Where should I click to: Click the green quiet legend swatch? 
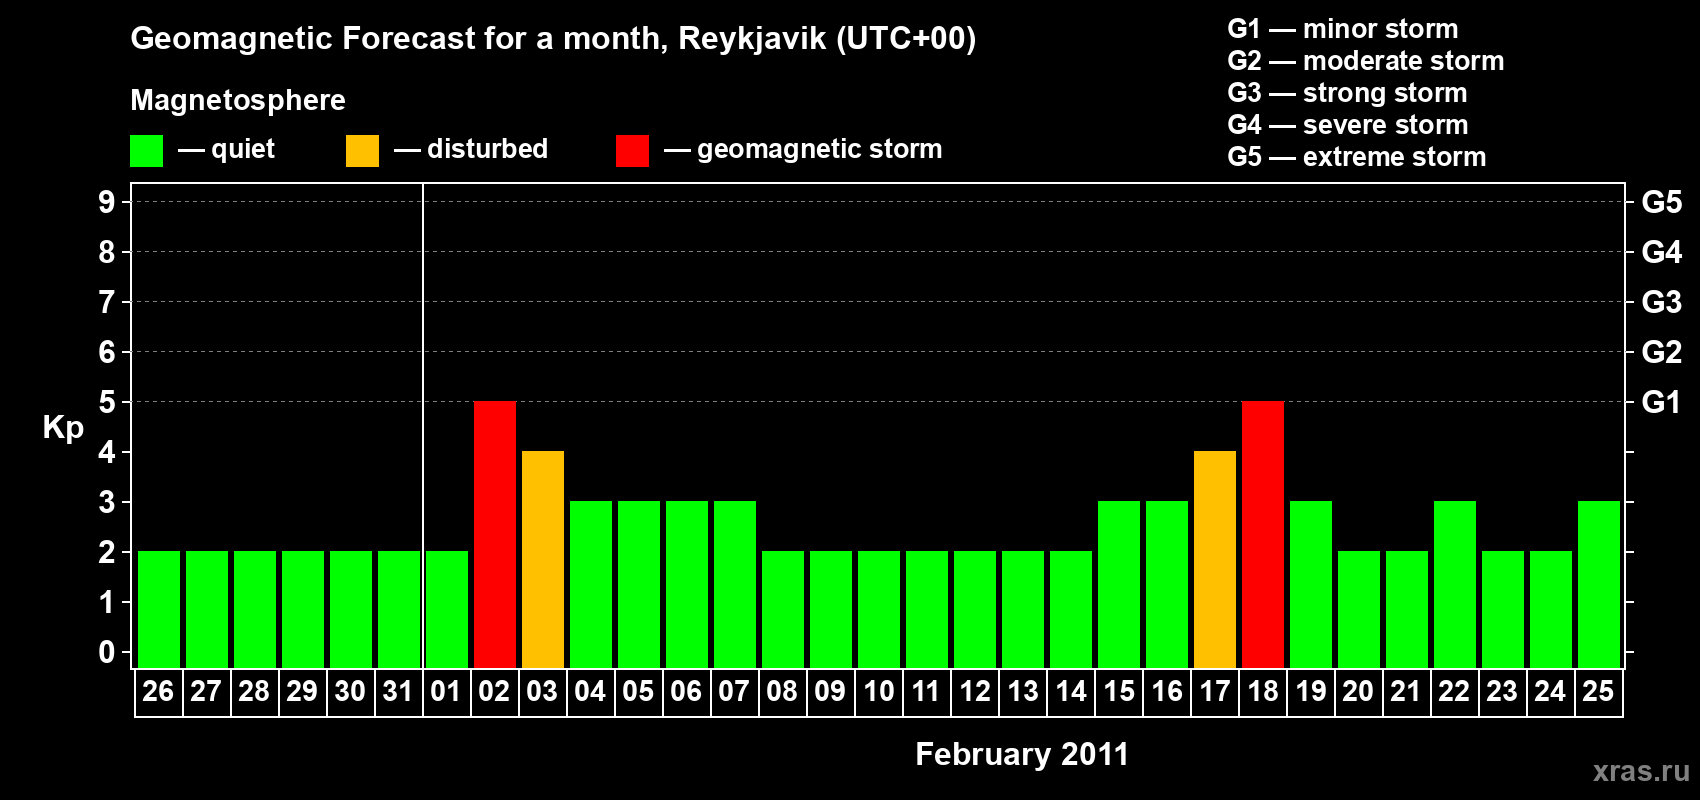(x=146, y=151)
